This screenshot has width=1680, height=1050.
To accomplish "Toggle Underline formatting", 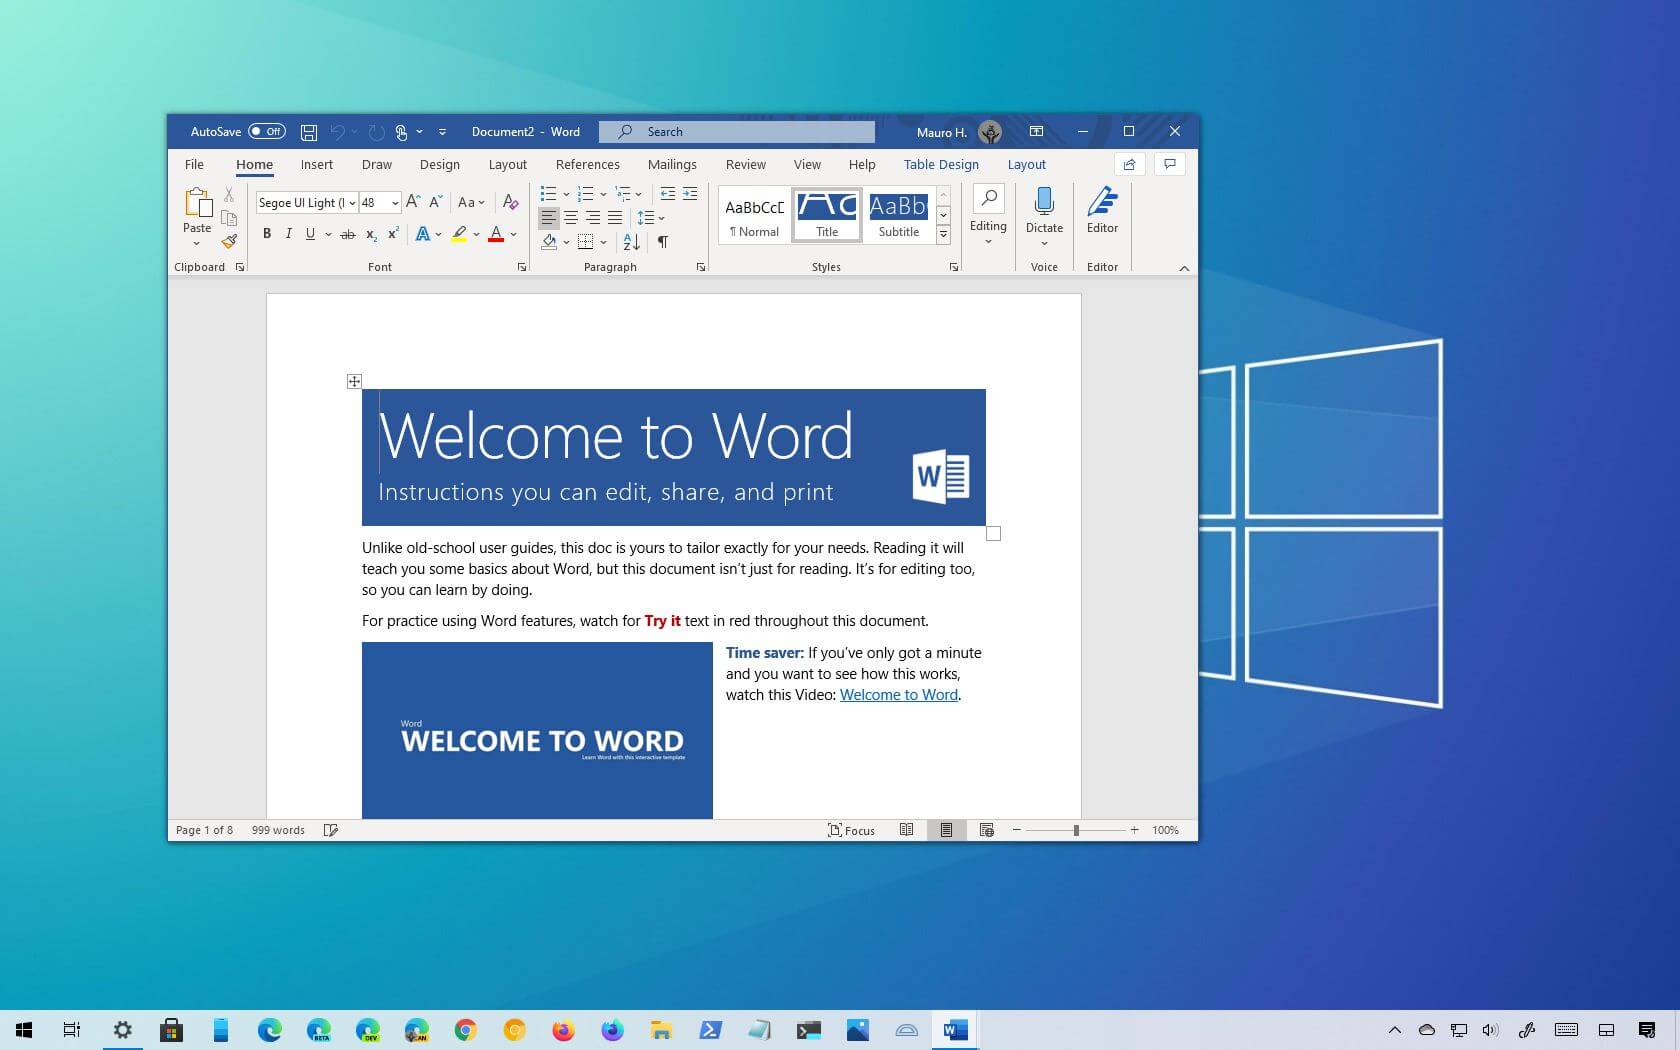I will pos(310,234).
